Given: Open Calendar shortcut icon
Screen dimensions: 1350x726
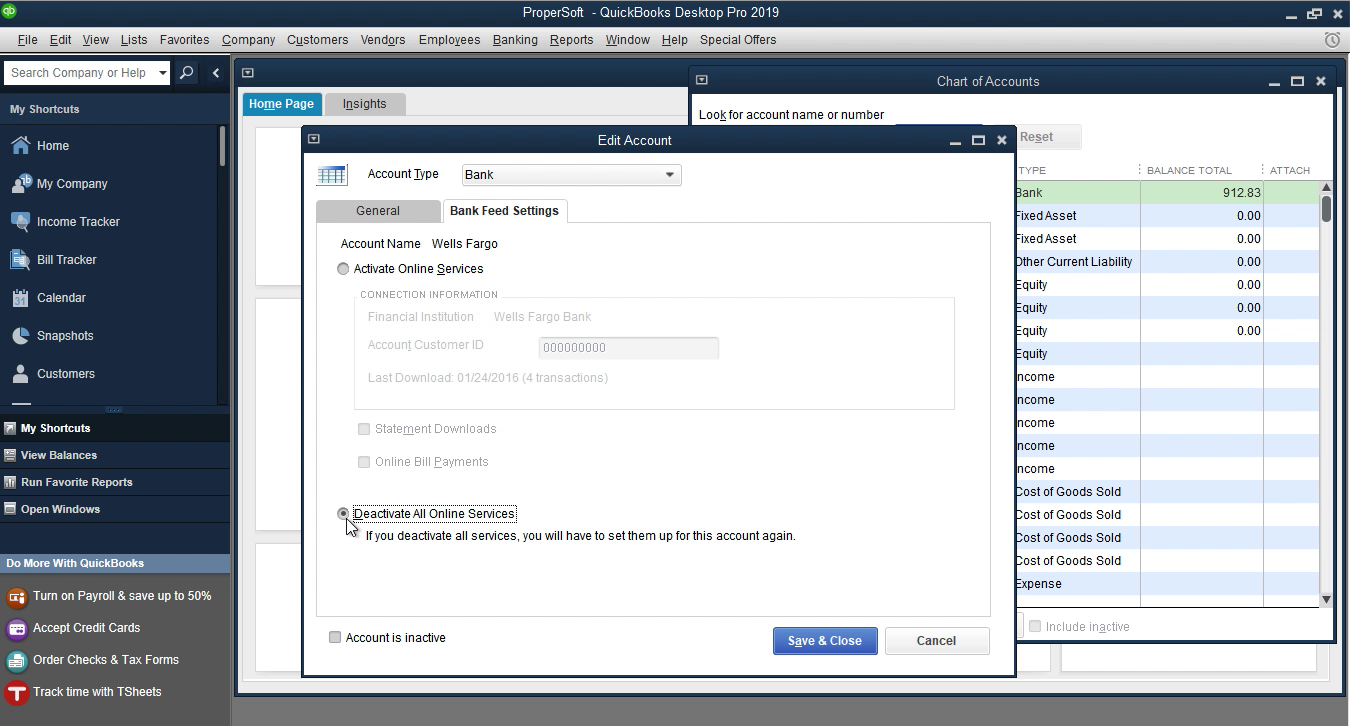Looking at the screenshot, I should pos(20,298).
